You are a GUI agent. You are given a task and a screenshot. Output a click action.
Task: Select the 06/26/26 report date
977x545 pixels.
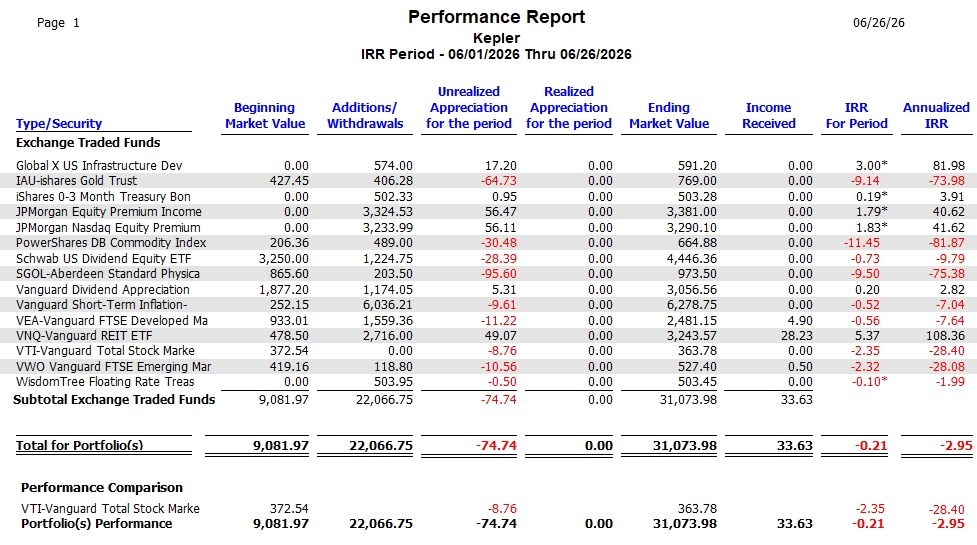(879, 23)
